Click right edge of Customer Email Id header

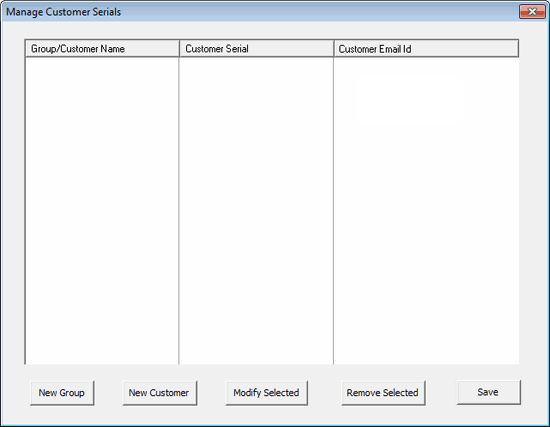point(518,48)
